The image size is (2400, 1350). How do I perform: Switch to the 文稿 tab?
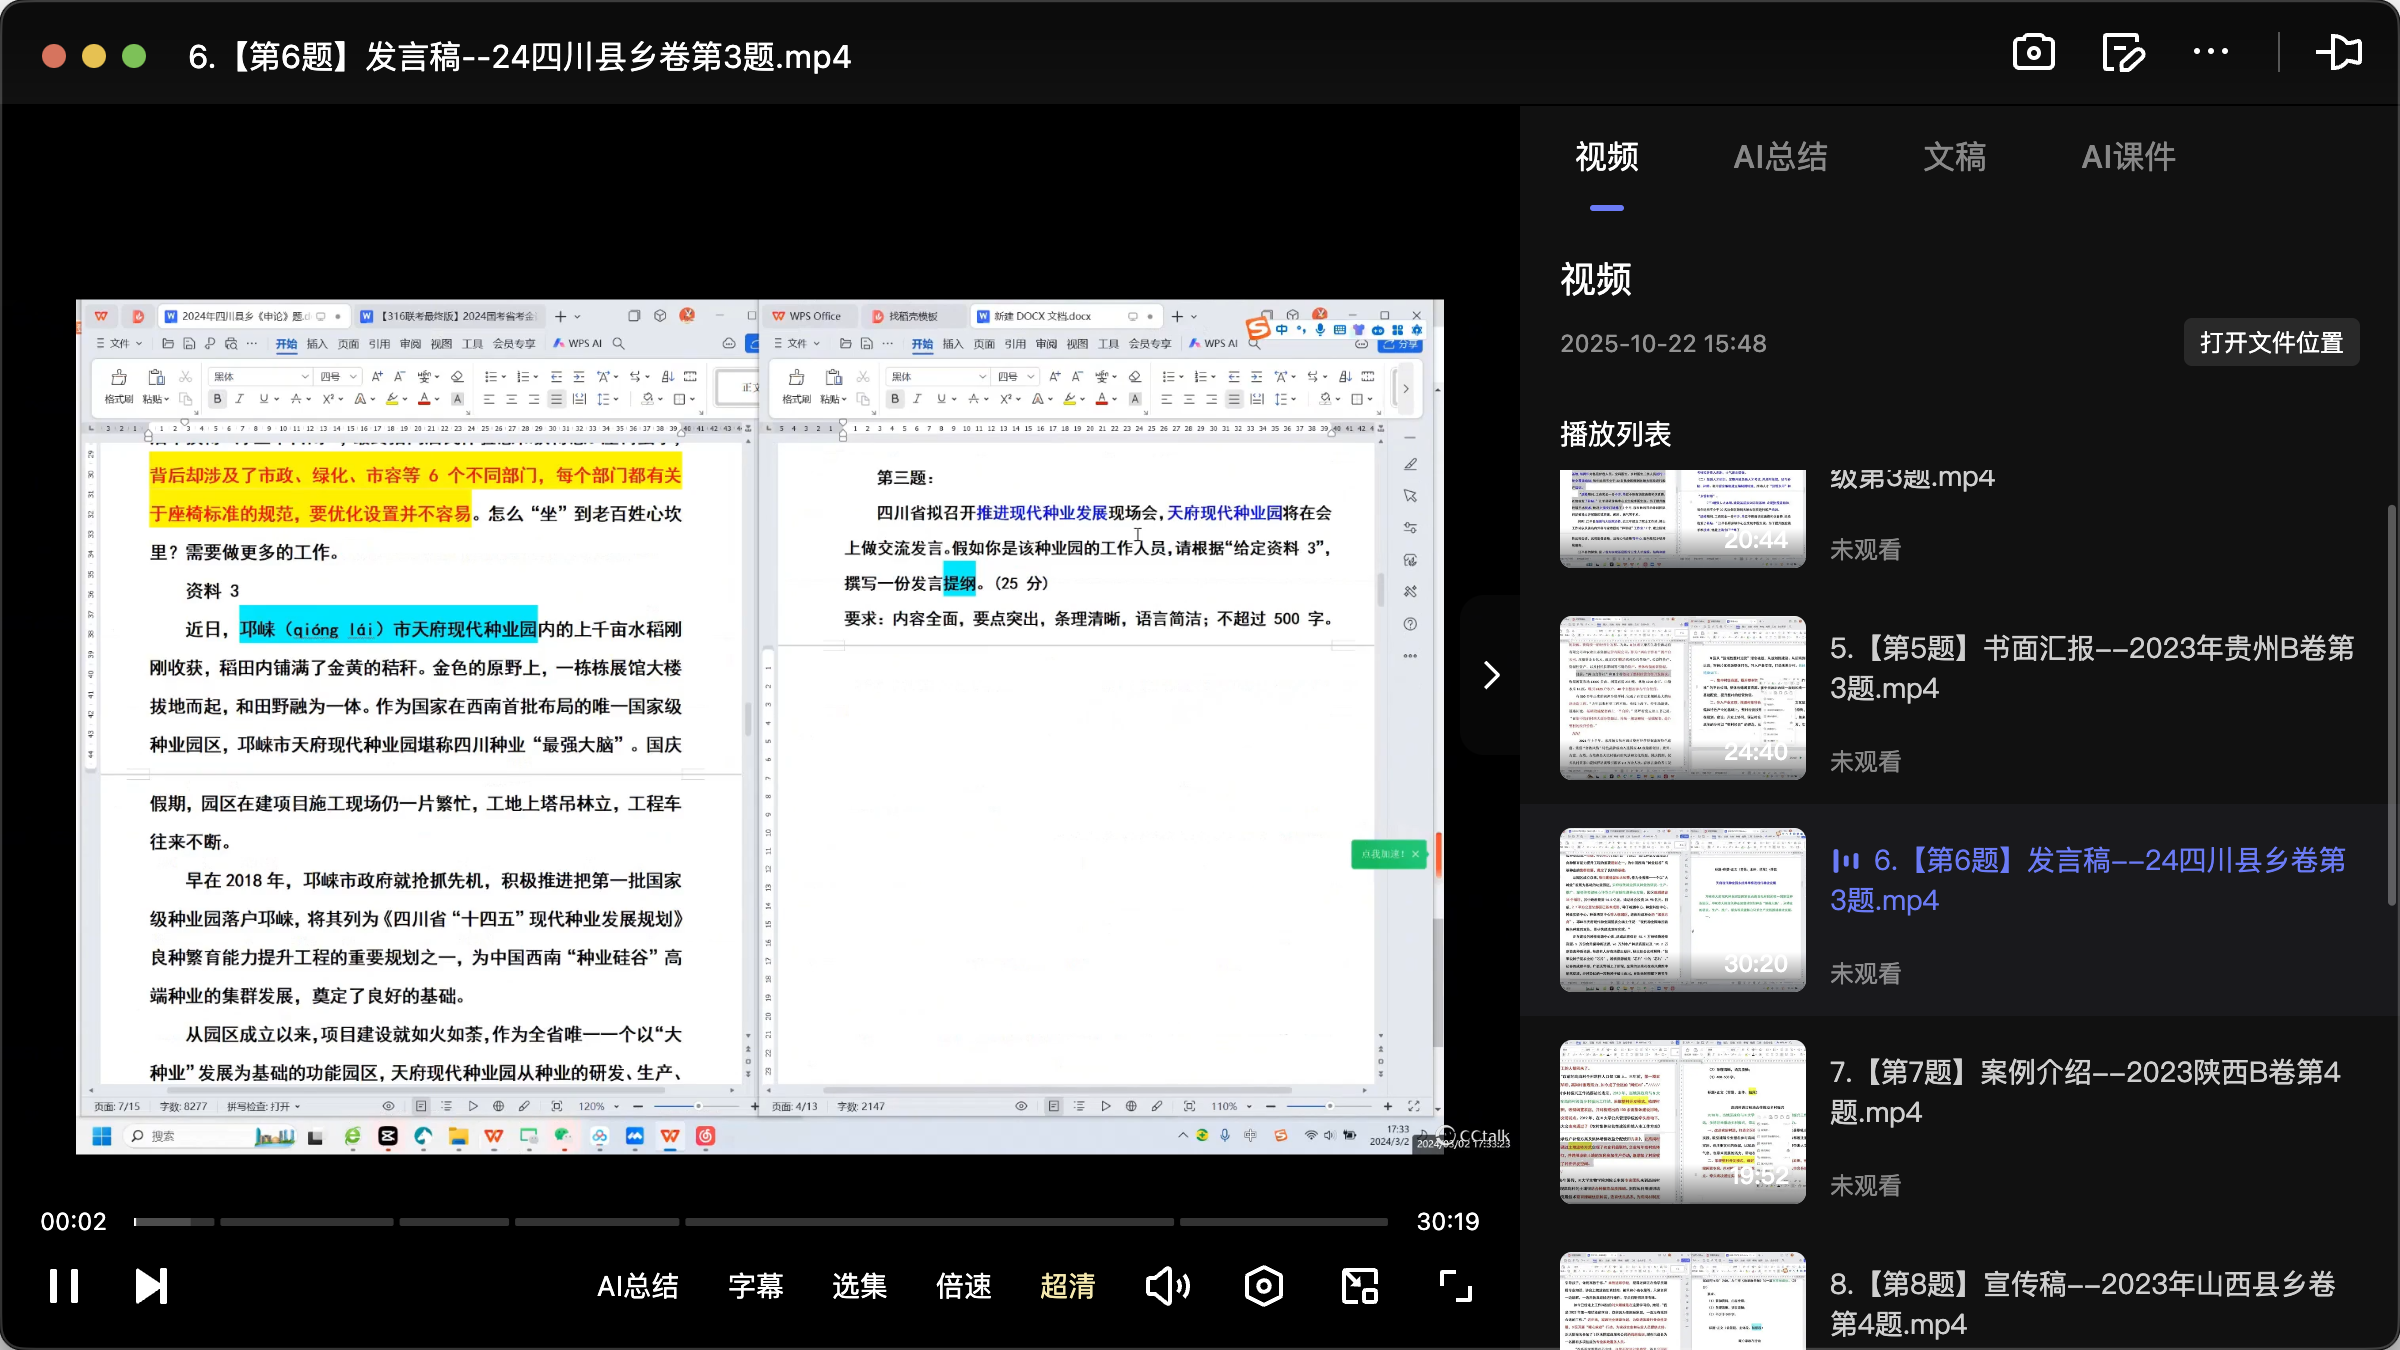[x=1953, y=157]
